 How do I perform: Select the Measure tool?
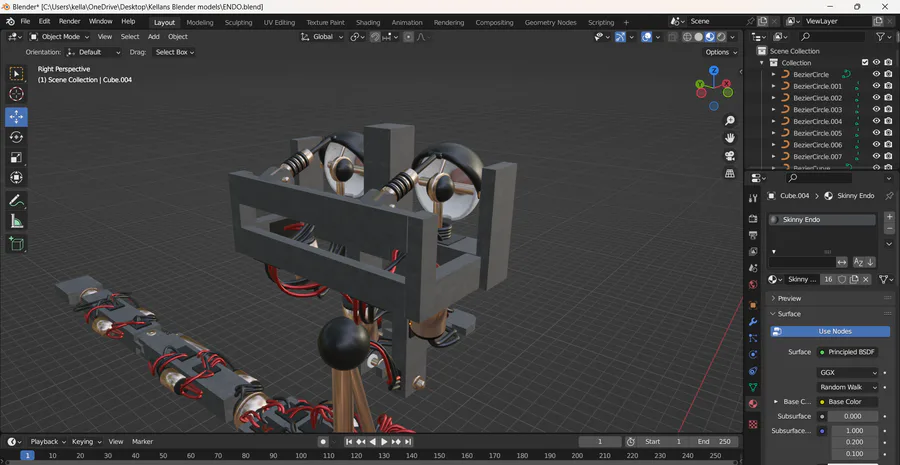coord(17,221)
